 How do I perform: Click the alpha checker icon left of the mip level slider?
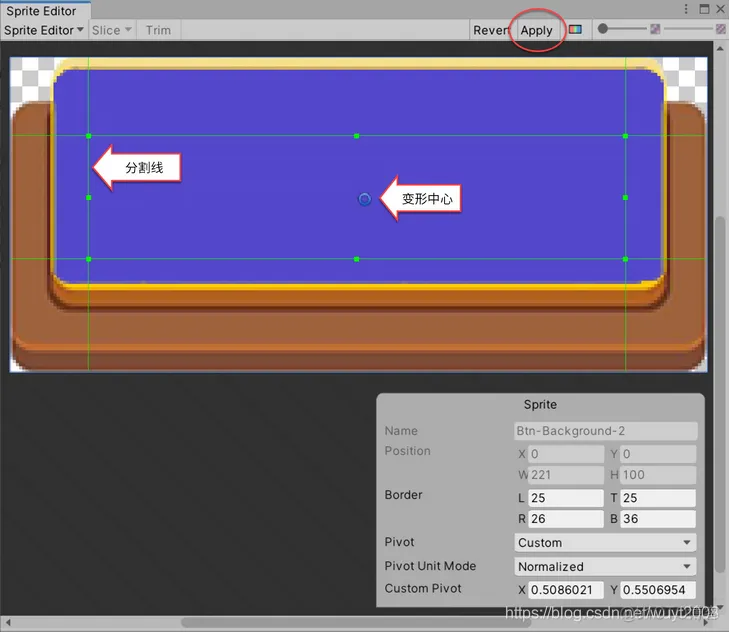tap(655, 29)
